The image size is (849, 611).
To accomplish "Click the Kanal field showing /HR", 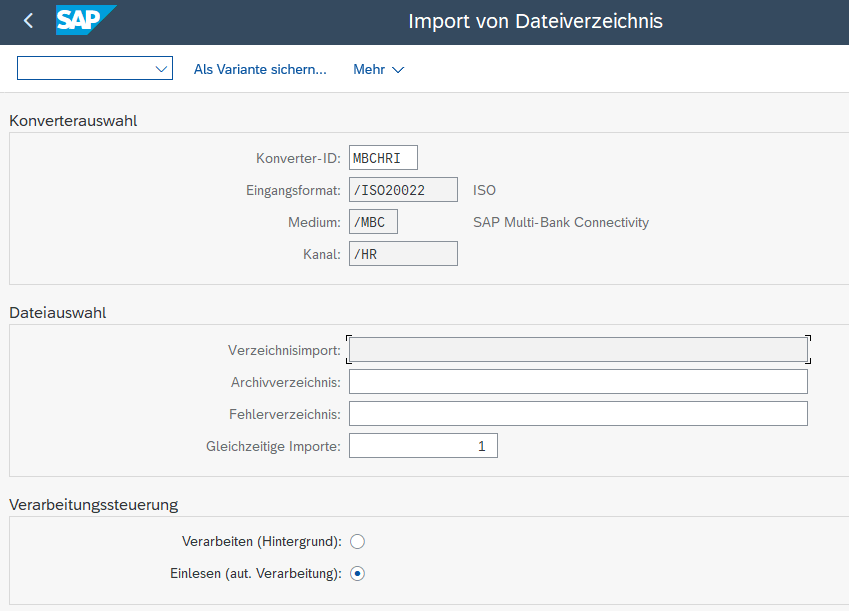I will point(403,254).
